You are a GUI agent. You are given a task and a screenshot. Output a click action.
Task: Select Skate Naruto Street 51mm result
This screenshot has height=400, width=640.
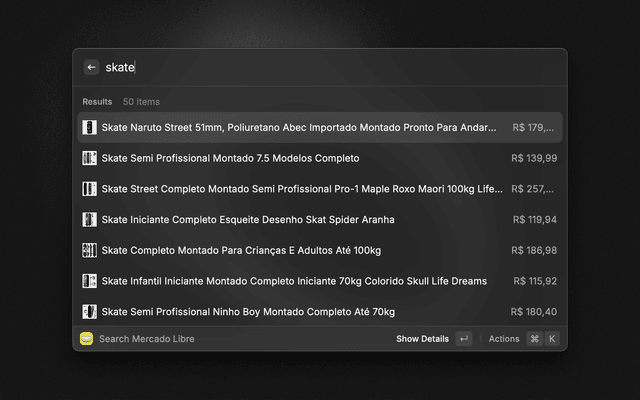point(320,127)
